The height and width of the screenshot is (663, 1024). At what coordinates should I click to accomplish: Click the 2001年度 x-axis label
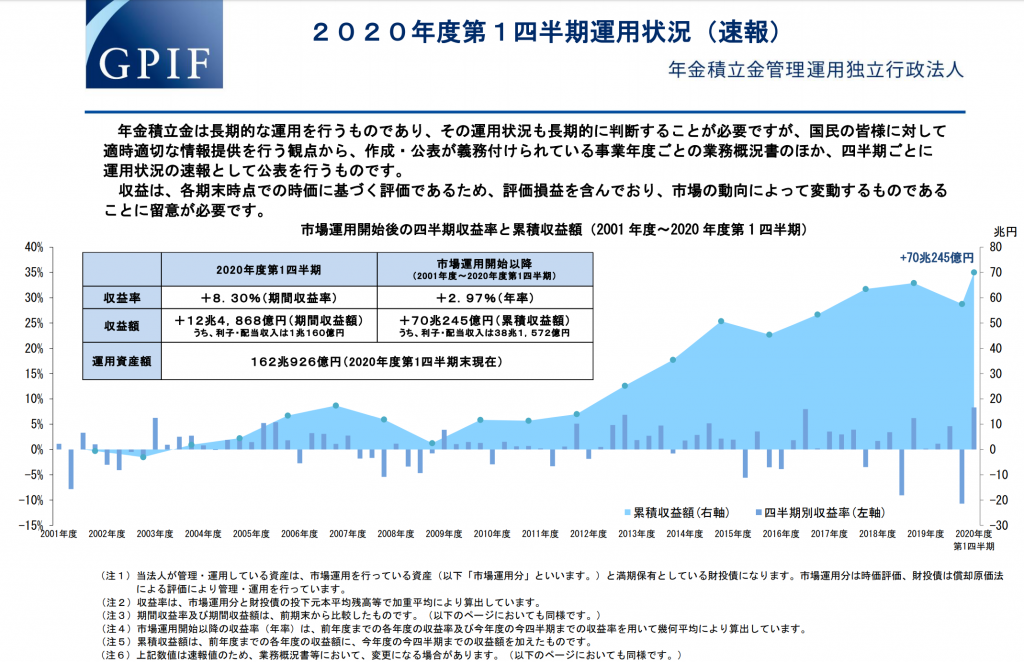click(x=59, y=534)
